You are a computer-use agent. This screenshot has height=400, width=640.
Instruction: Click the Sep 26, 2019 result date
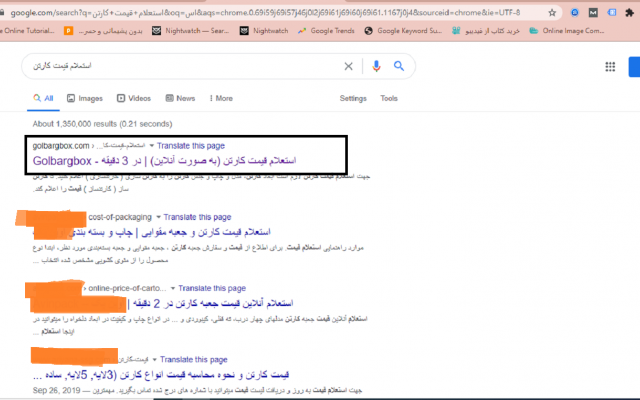(x=56, y=390)
